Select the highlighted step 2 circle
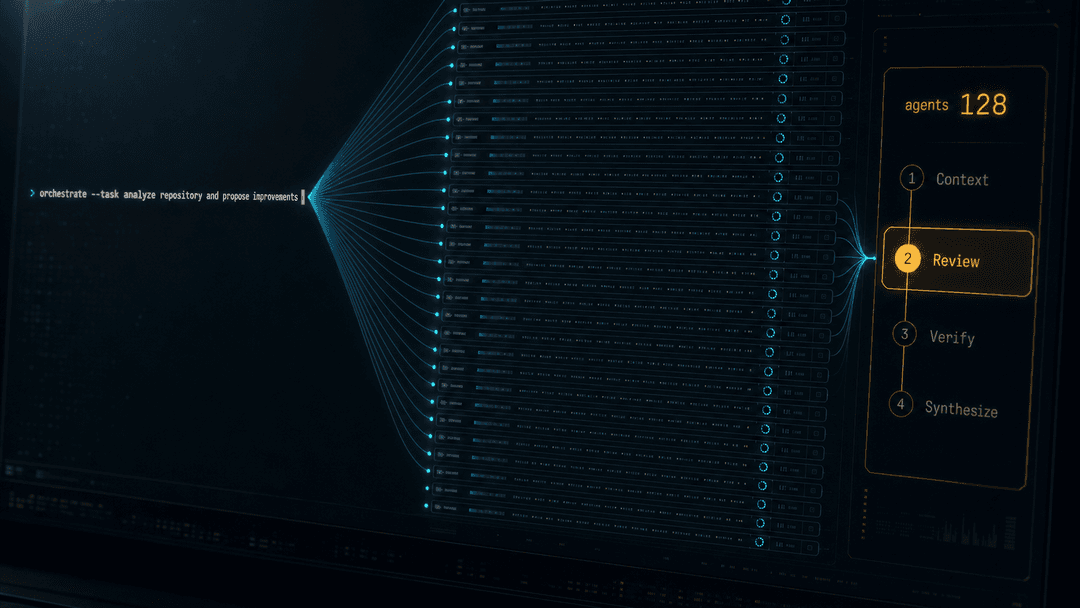Image resolution: width=1080 pixels, height=608 pixels. point(907,259)
